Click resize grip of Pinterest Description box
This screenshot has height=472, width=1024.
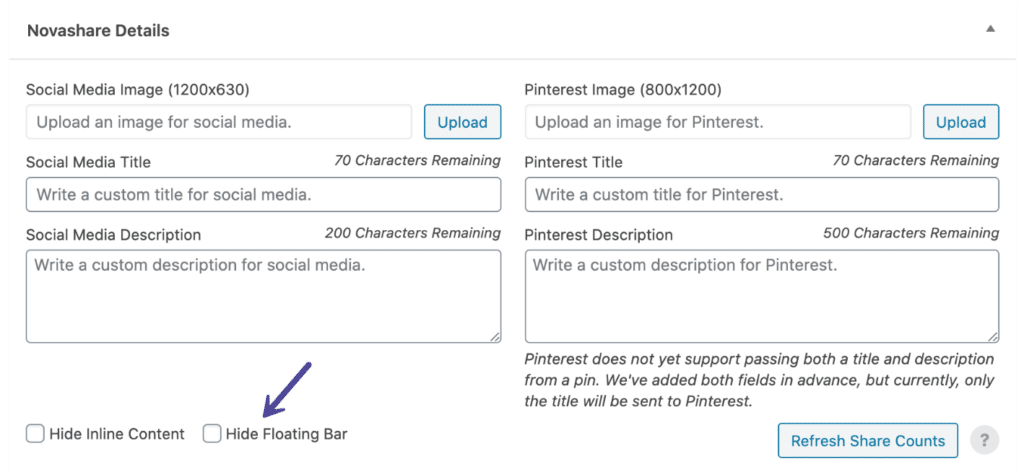pyautogui.click(x=993, y=337)
